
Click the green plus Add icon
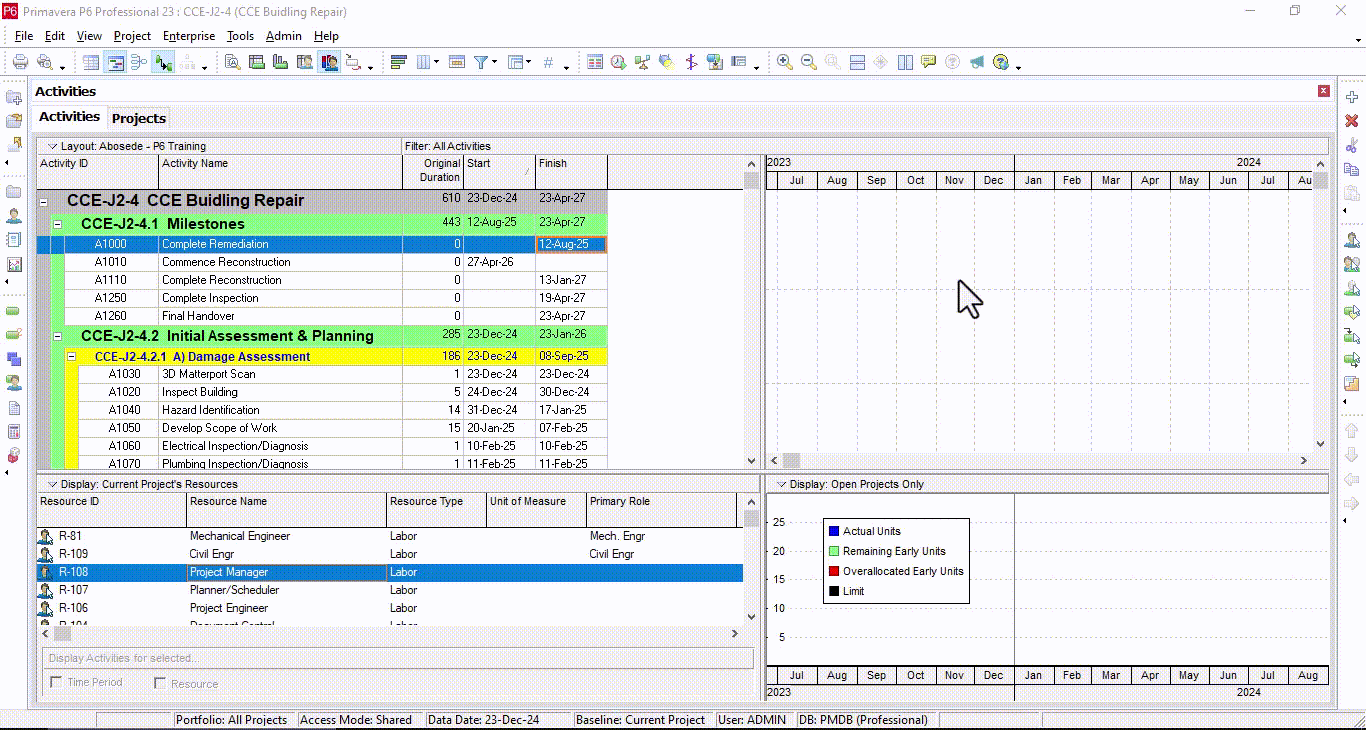(x=1352, y=97)
